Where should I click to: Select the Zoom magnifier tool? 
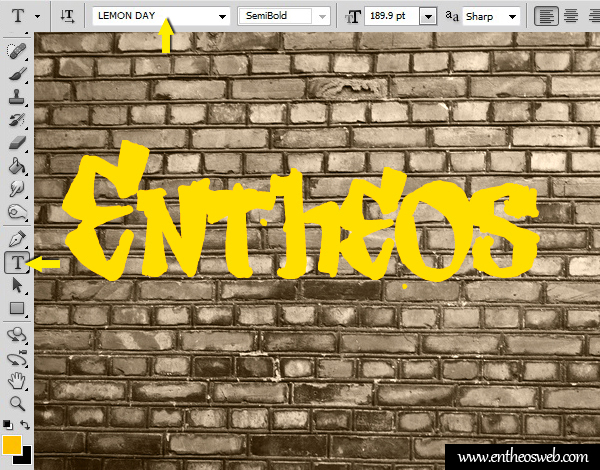[x=16, y=403]
